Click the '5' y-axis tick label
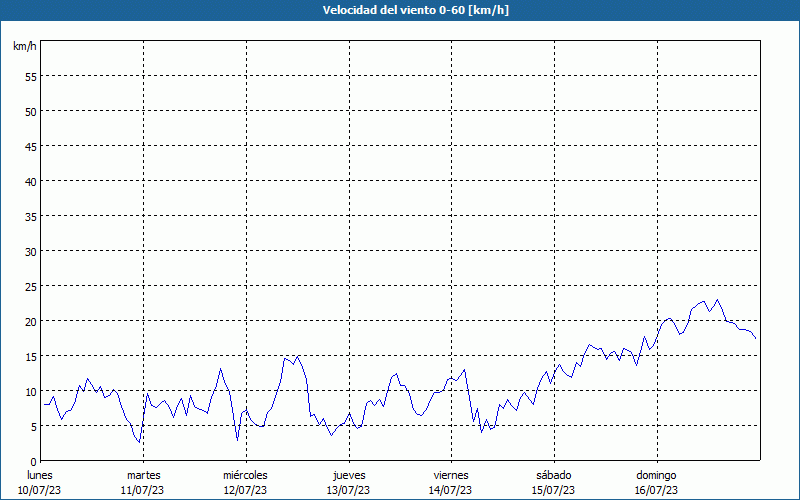Image resolution: width=800 pixels, height=500 pixels. tap(34, 427)
